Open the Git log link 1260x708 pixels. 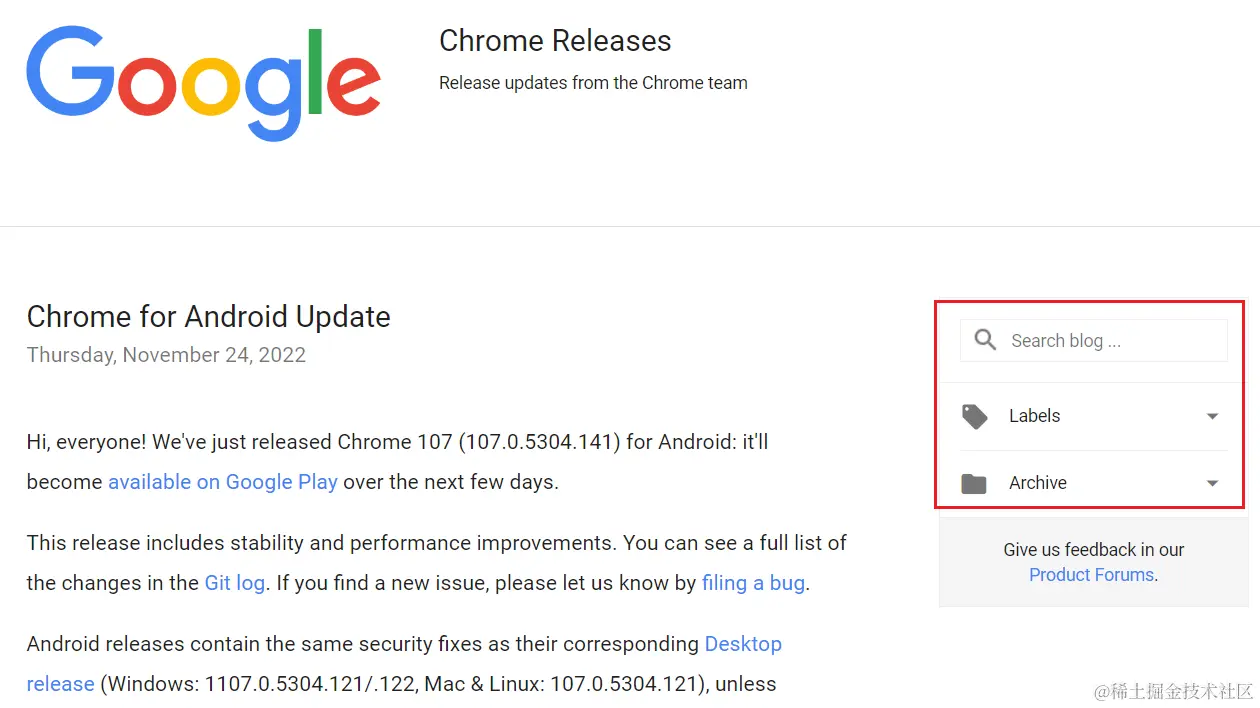point(235,583)
